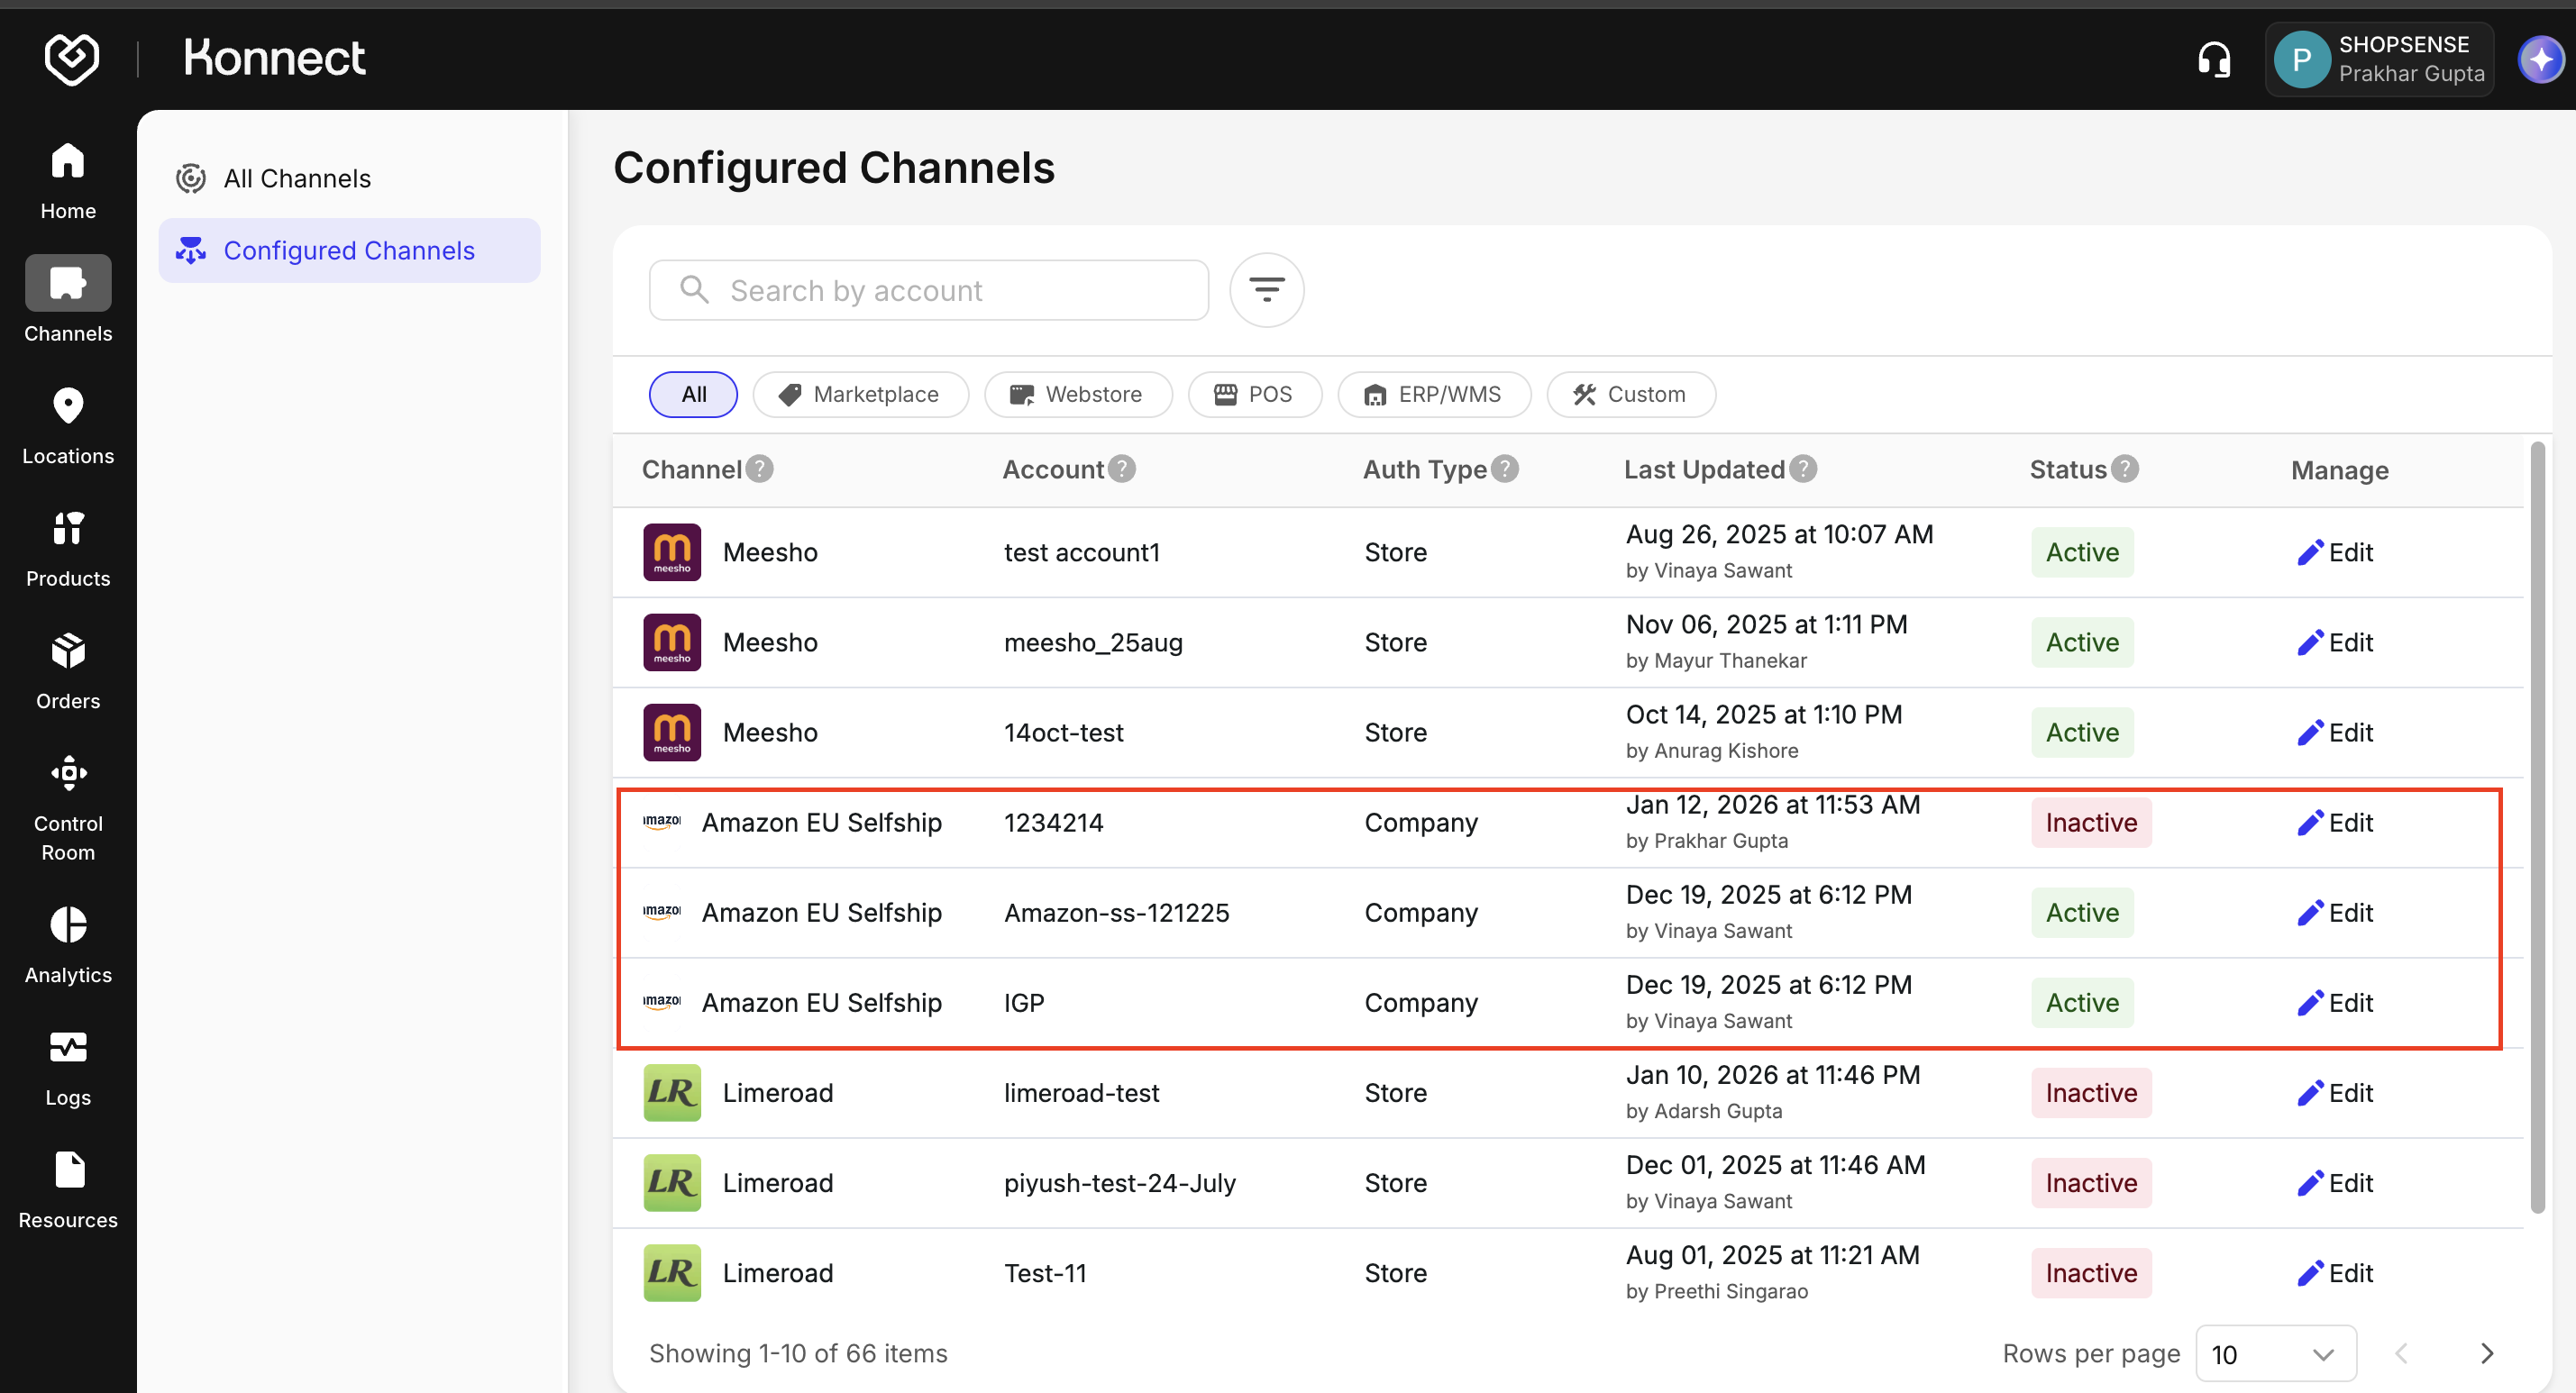Select the All filter chip
The height and width of the screenshot is (1393, 2576).
pyautogui.click(x=693, y=394)
